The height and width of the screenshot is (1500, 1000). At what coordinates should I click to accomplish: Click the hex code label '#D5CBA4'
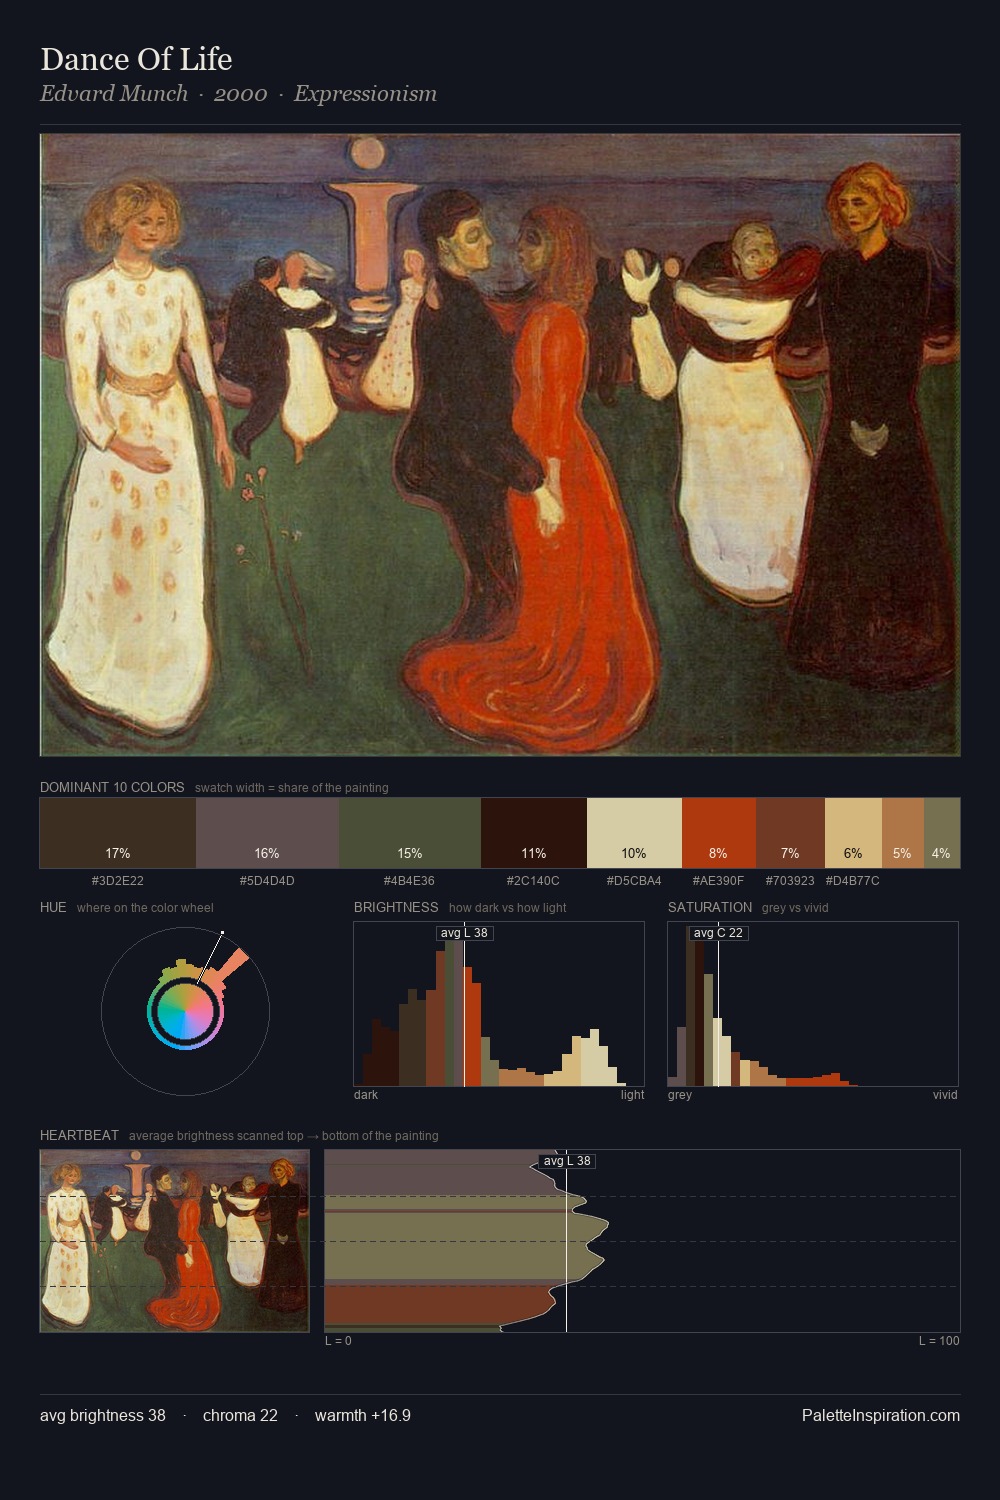coord(634,881)
